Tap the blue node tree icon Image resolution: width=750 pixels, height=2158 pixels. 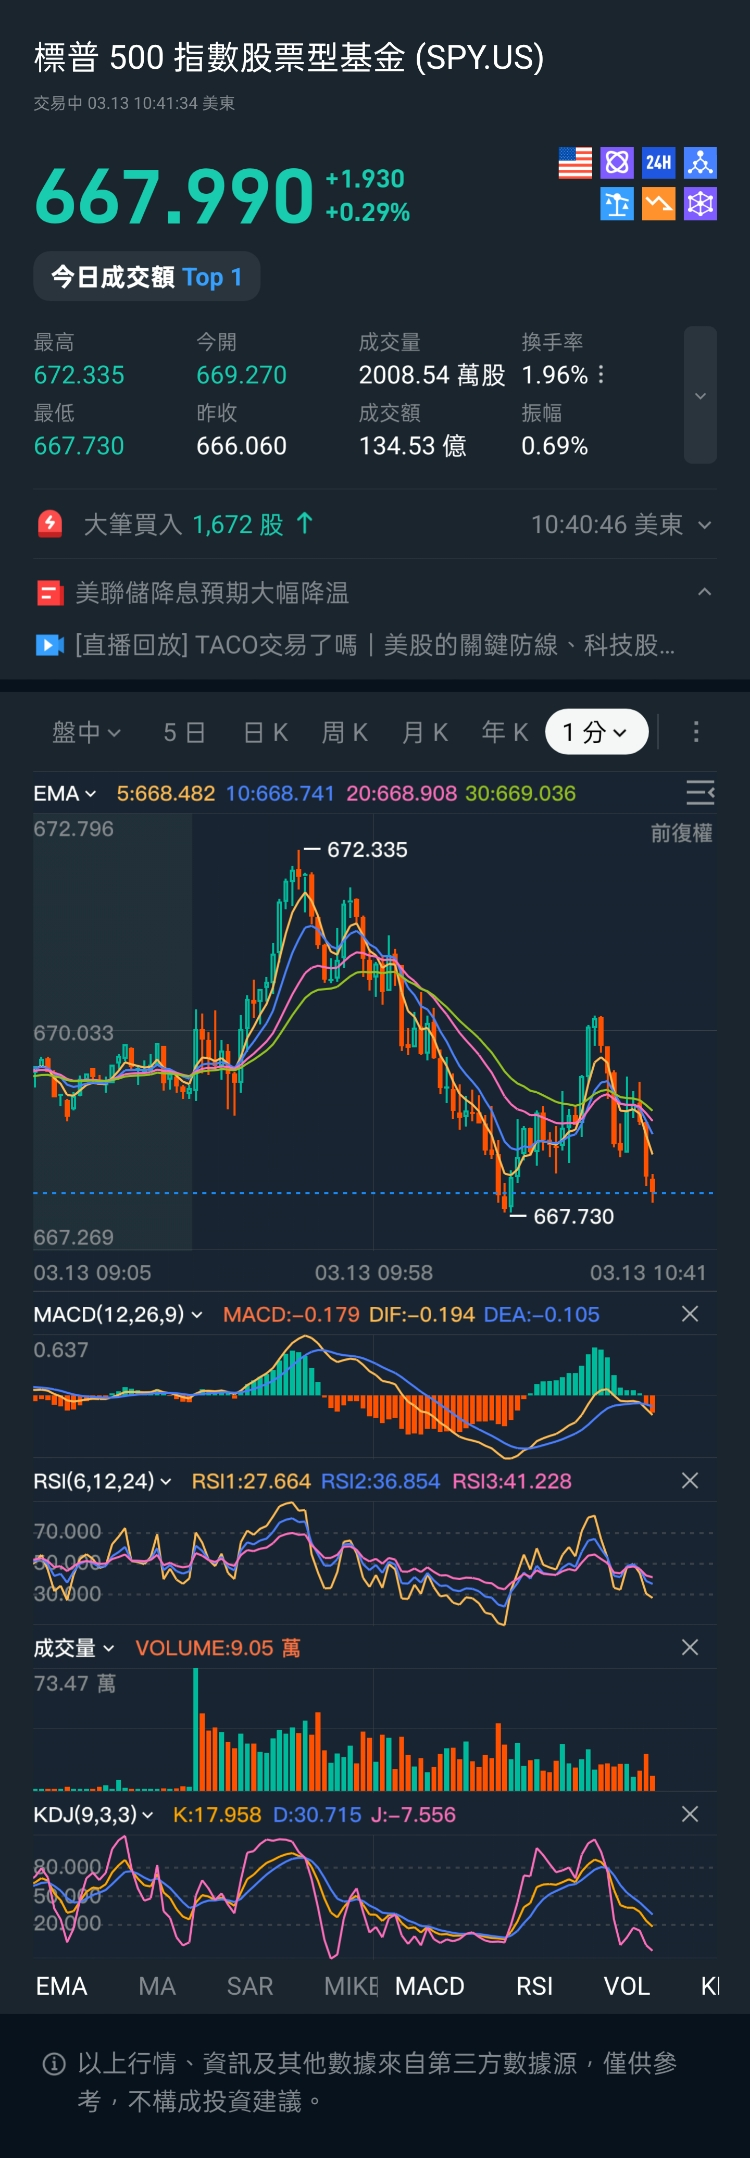(700, 163)
